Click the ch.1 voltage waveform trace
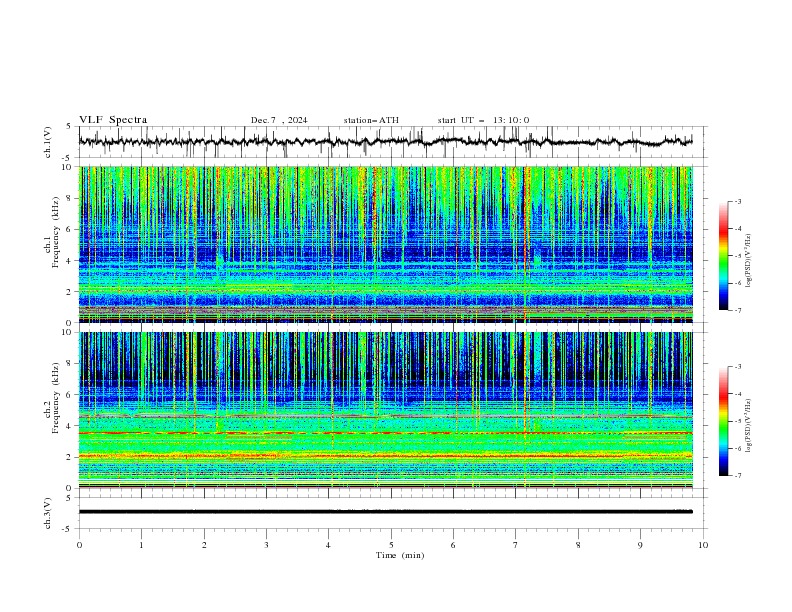Viewport: 792px width, 612px height. point(385,142)
